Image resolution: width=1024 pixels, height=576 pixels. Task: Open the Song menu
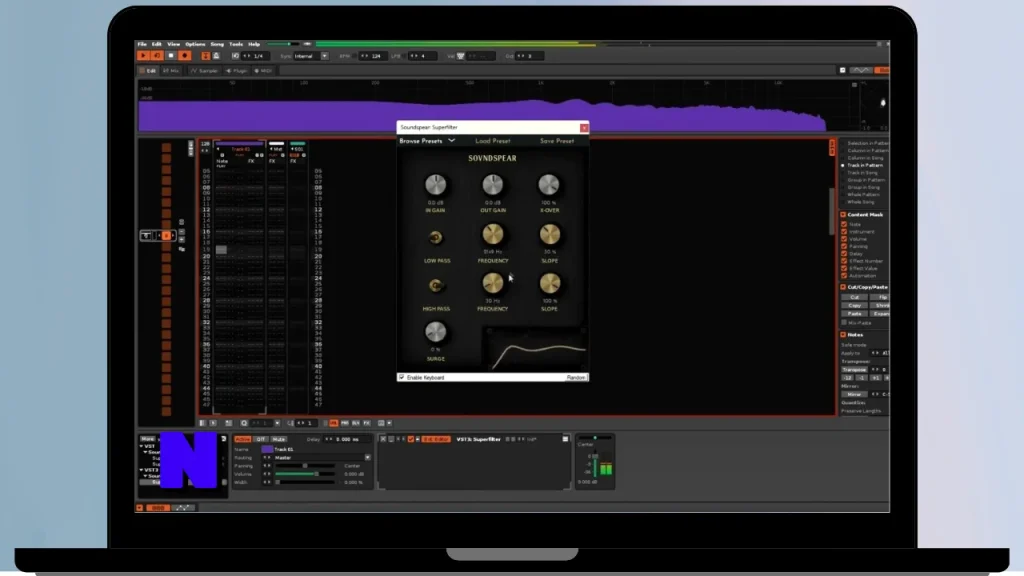point(217,44)
